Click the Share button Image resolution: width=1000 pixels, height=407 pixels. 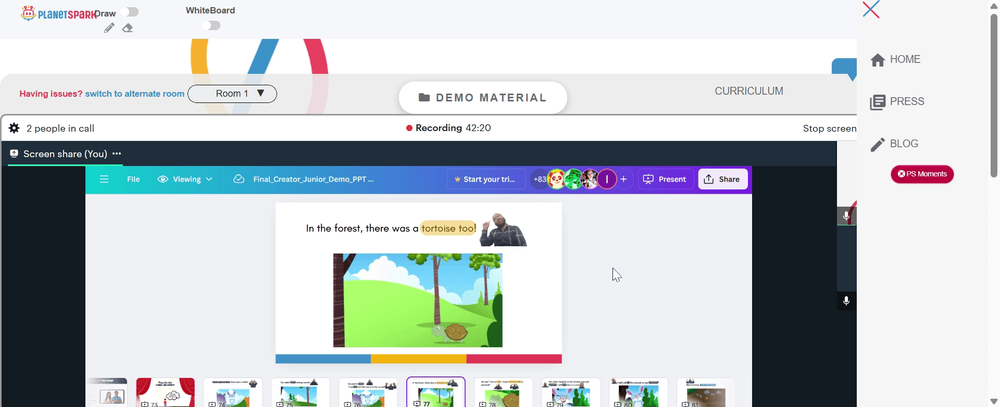coord(723,179)
